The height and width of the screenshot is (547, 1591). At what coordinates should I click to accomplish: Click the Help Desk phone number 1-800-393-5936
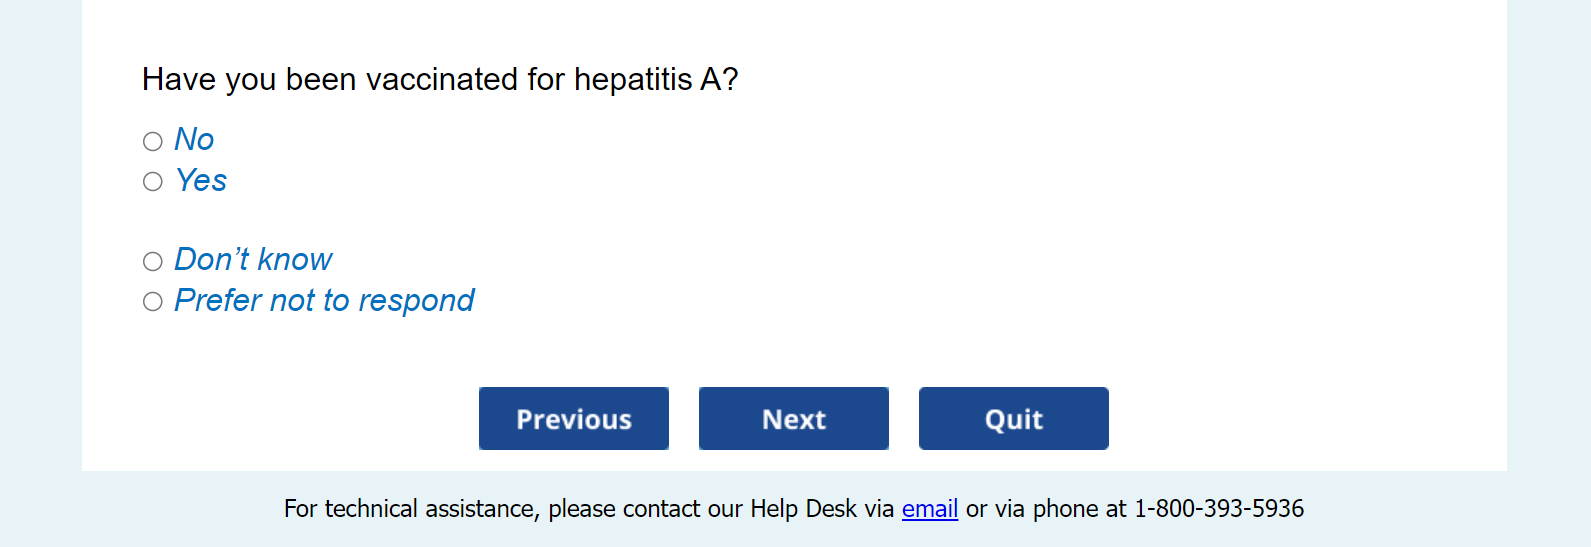(x=1218, y=509)
